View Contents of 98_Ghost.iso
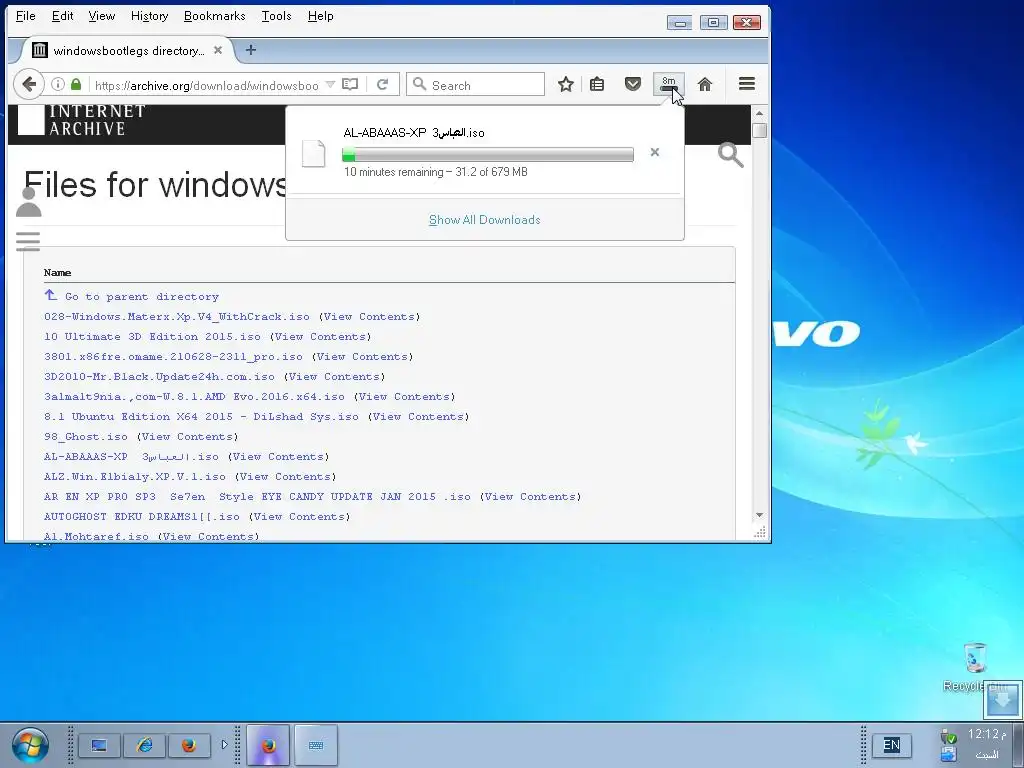Image resolution: width=1024 pixels, height=768 pixels. pos(187,437)
